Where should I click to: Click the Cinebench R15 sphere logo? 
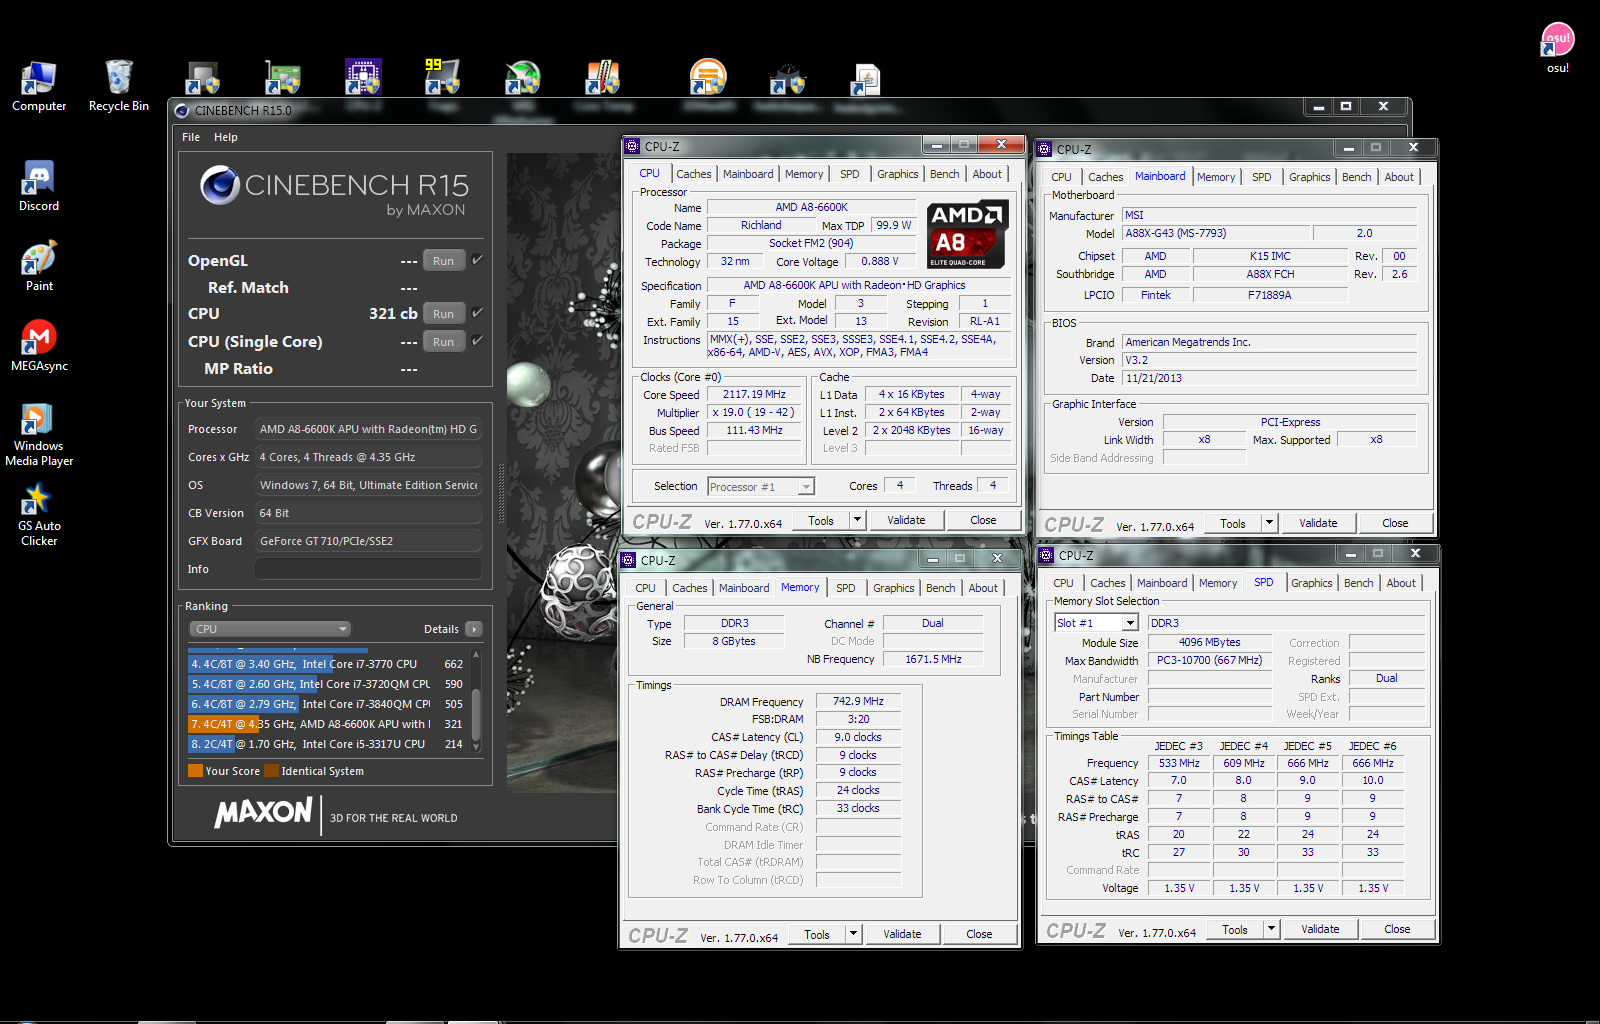219,185
